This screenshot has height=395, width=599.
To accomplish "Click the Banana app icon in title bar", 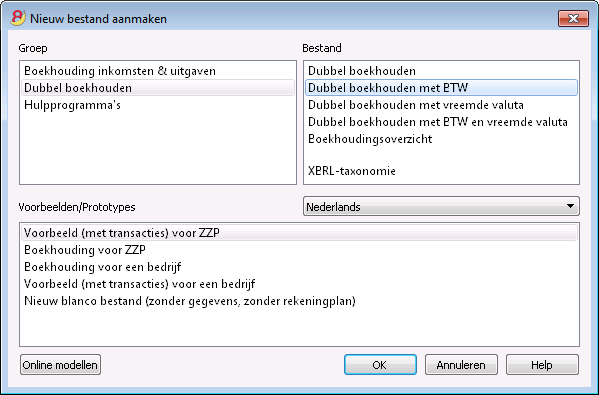I will [18, 18].
